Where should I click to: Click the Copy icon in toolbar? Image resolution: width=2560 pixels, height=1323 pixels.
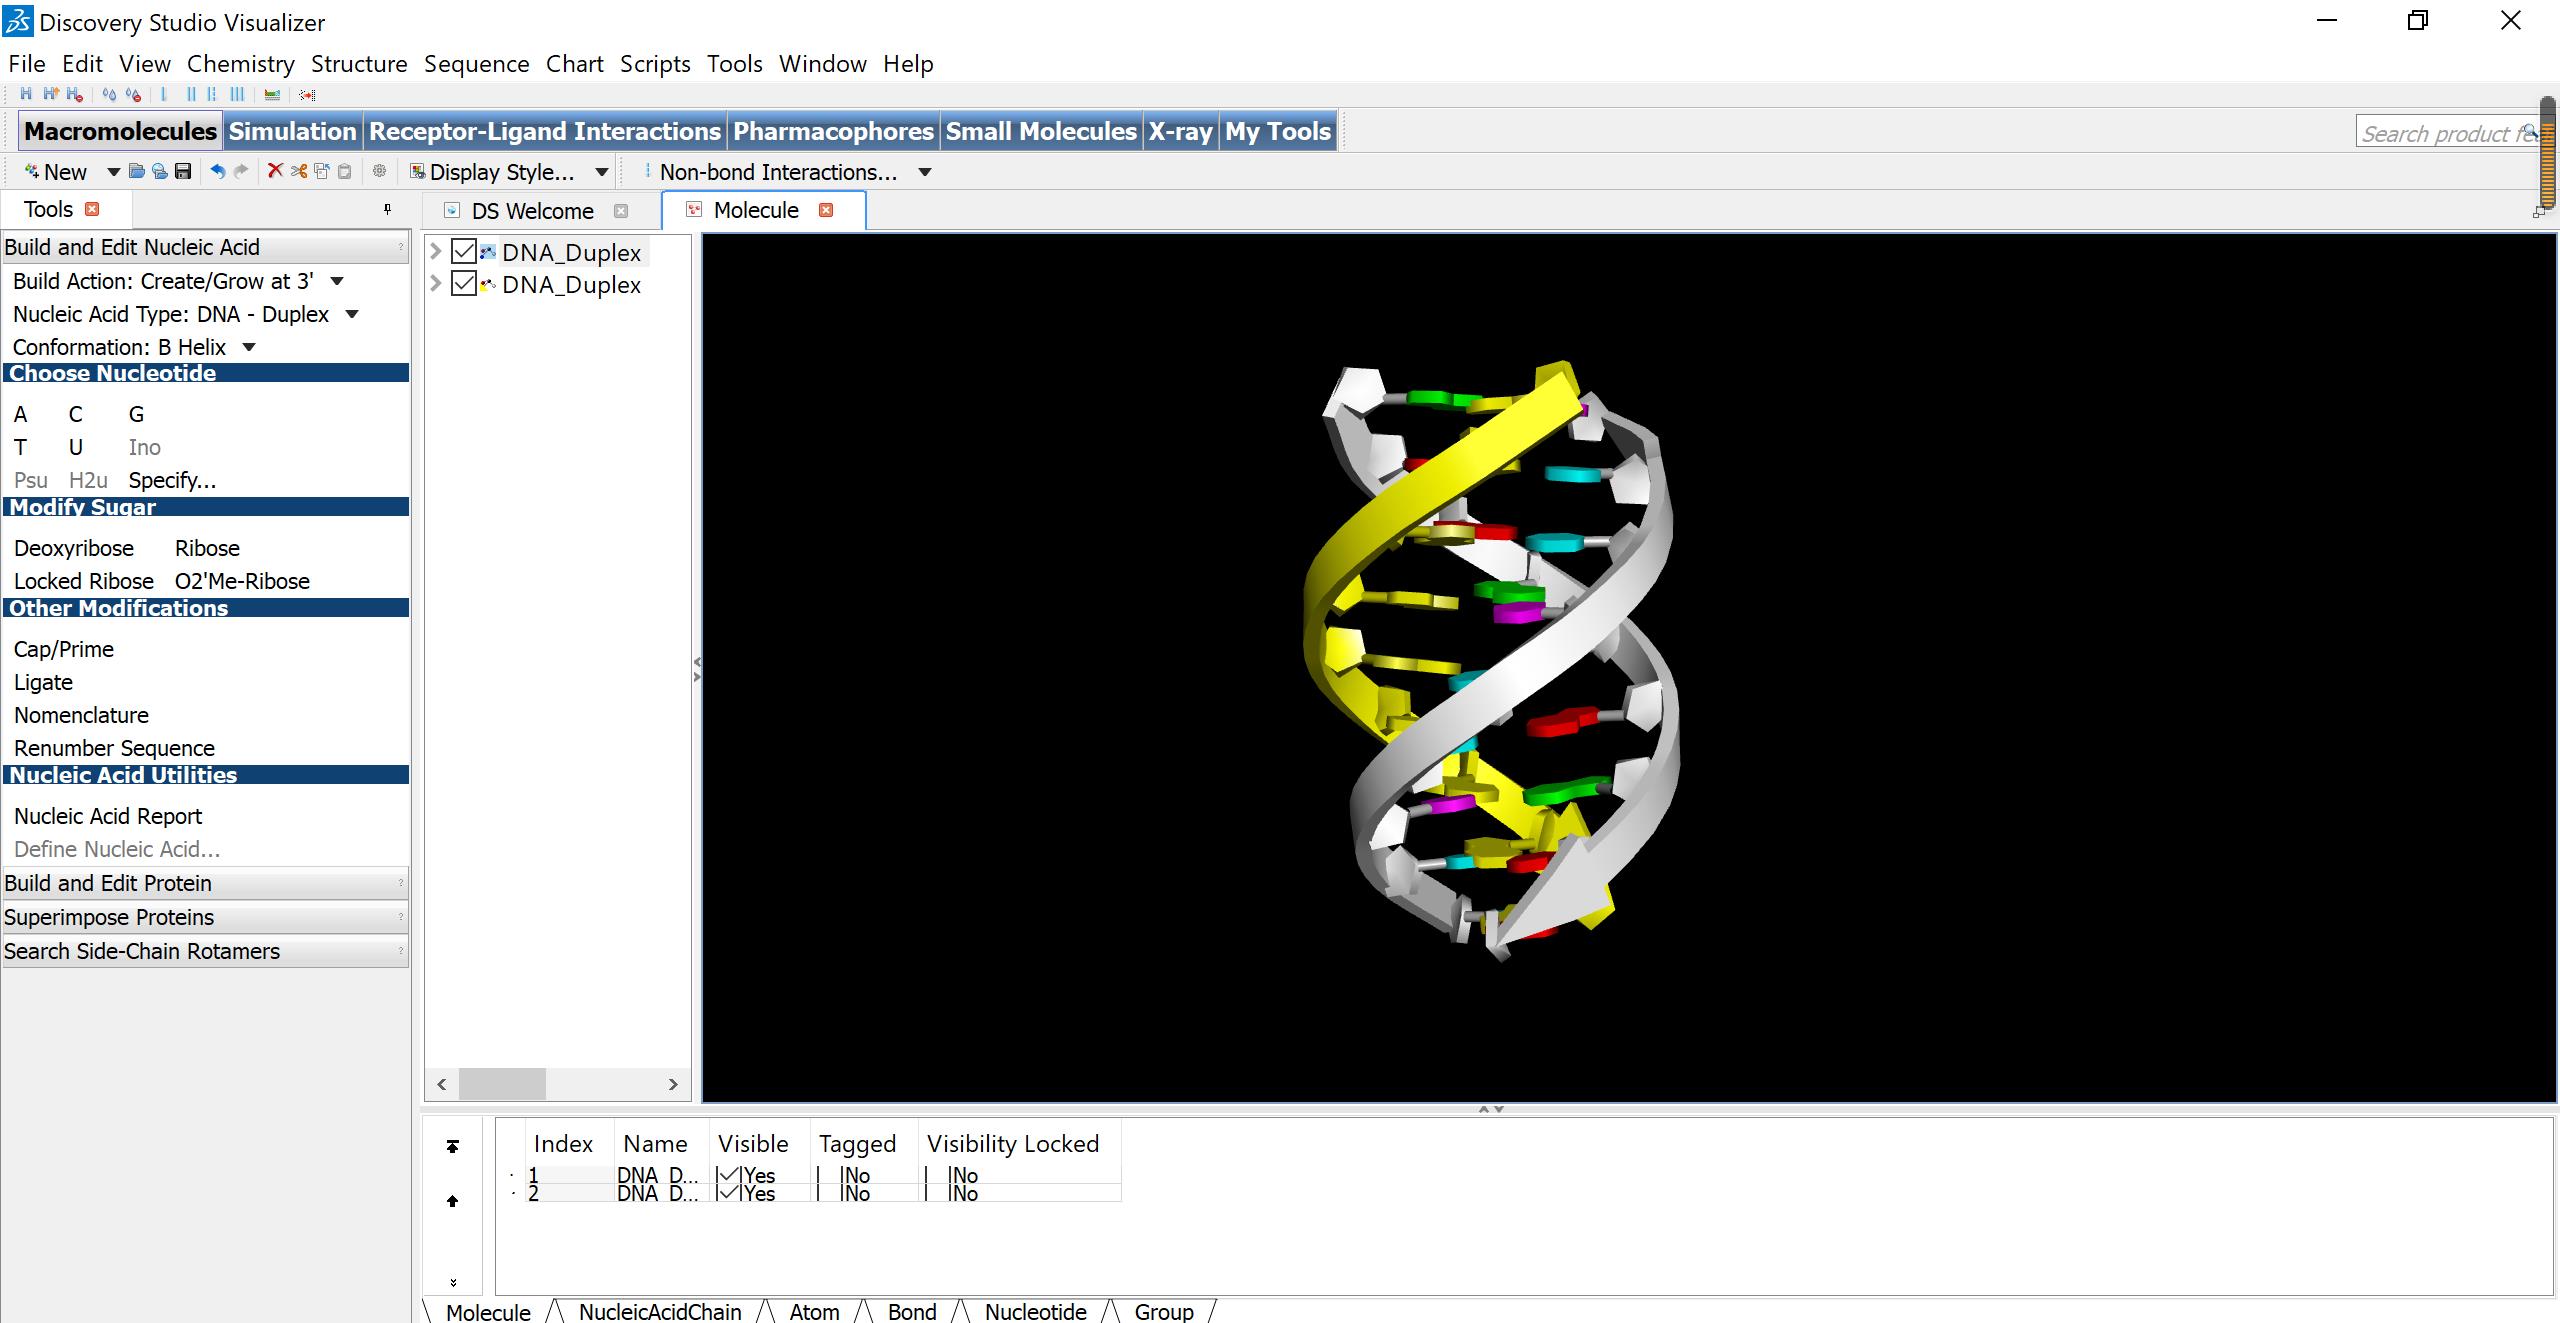click(322, 171)
